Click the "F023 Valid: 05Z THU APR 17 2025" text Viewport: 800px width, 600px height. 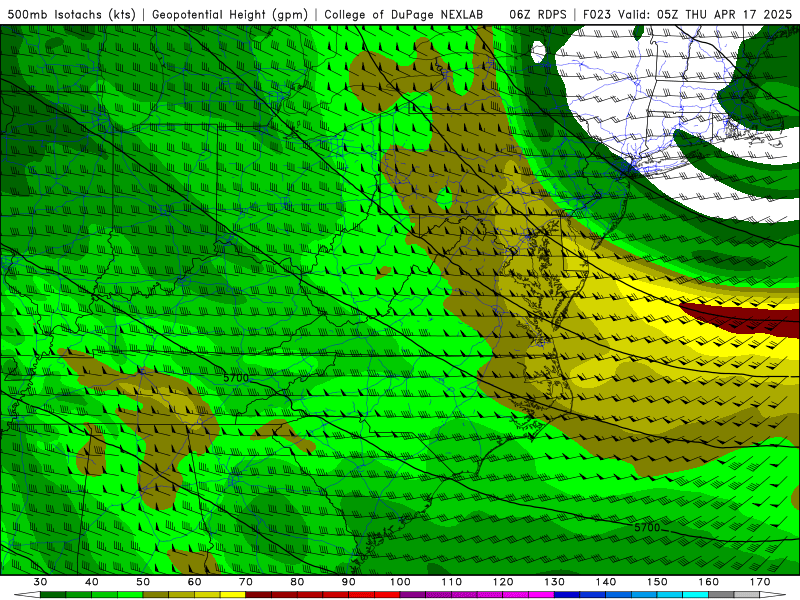687,15
